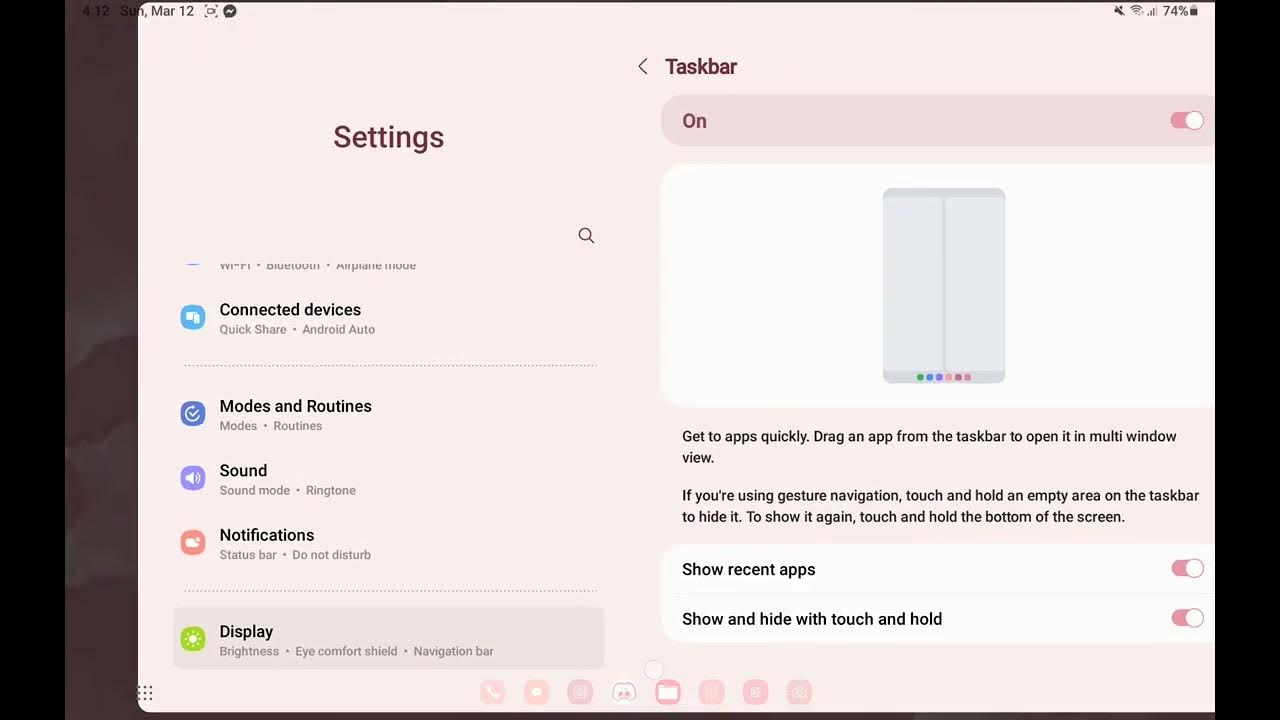The height and width of the screenshot is (720, 1280).
Task: Tap the mute icon in status bar
Action: 1119,11
